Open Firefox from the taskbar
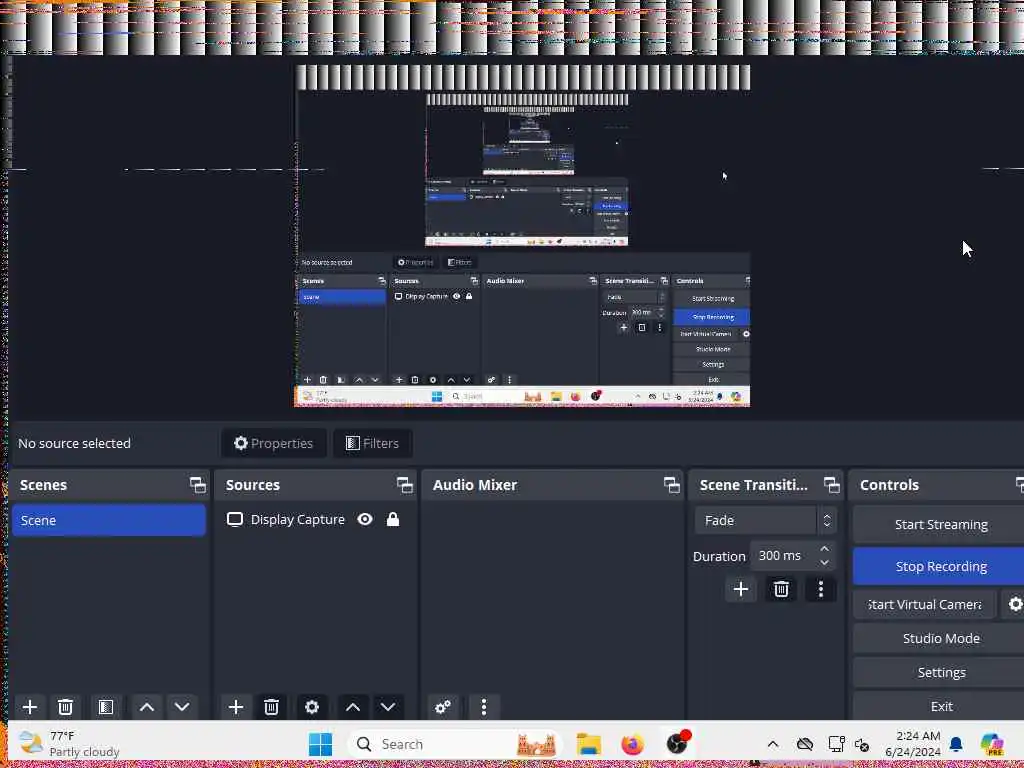The width and height of the screenshot is (1024, 768). click(x=632, y=744)
